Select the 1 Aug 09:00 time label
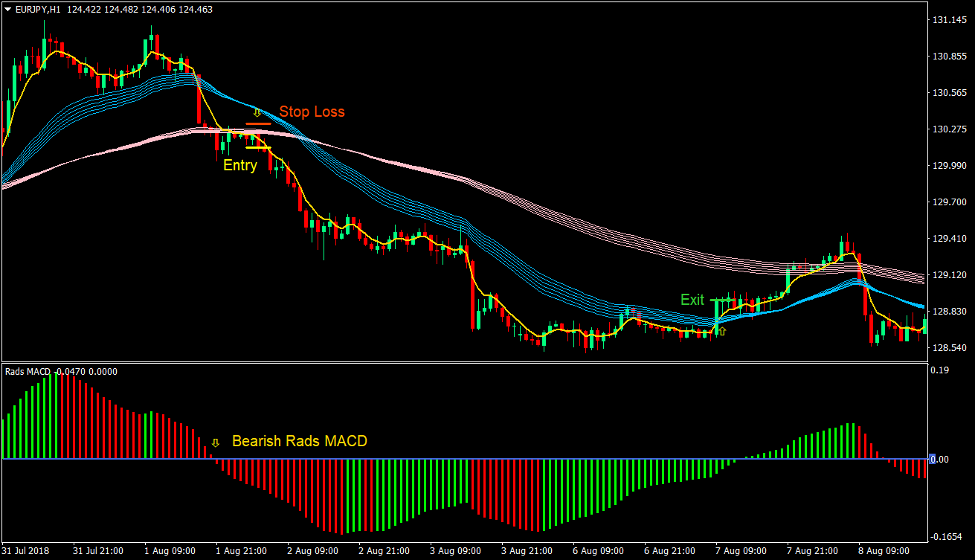This screenshot has height=560, width=977. [x=169, y=551]
